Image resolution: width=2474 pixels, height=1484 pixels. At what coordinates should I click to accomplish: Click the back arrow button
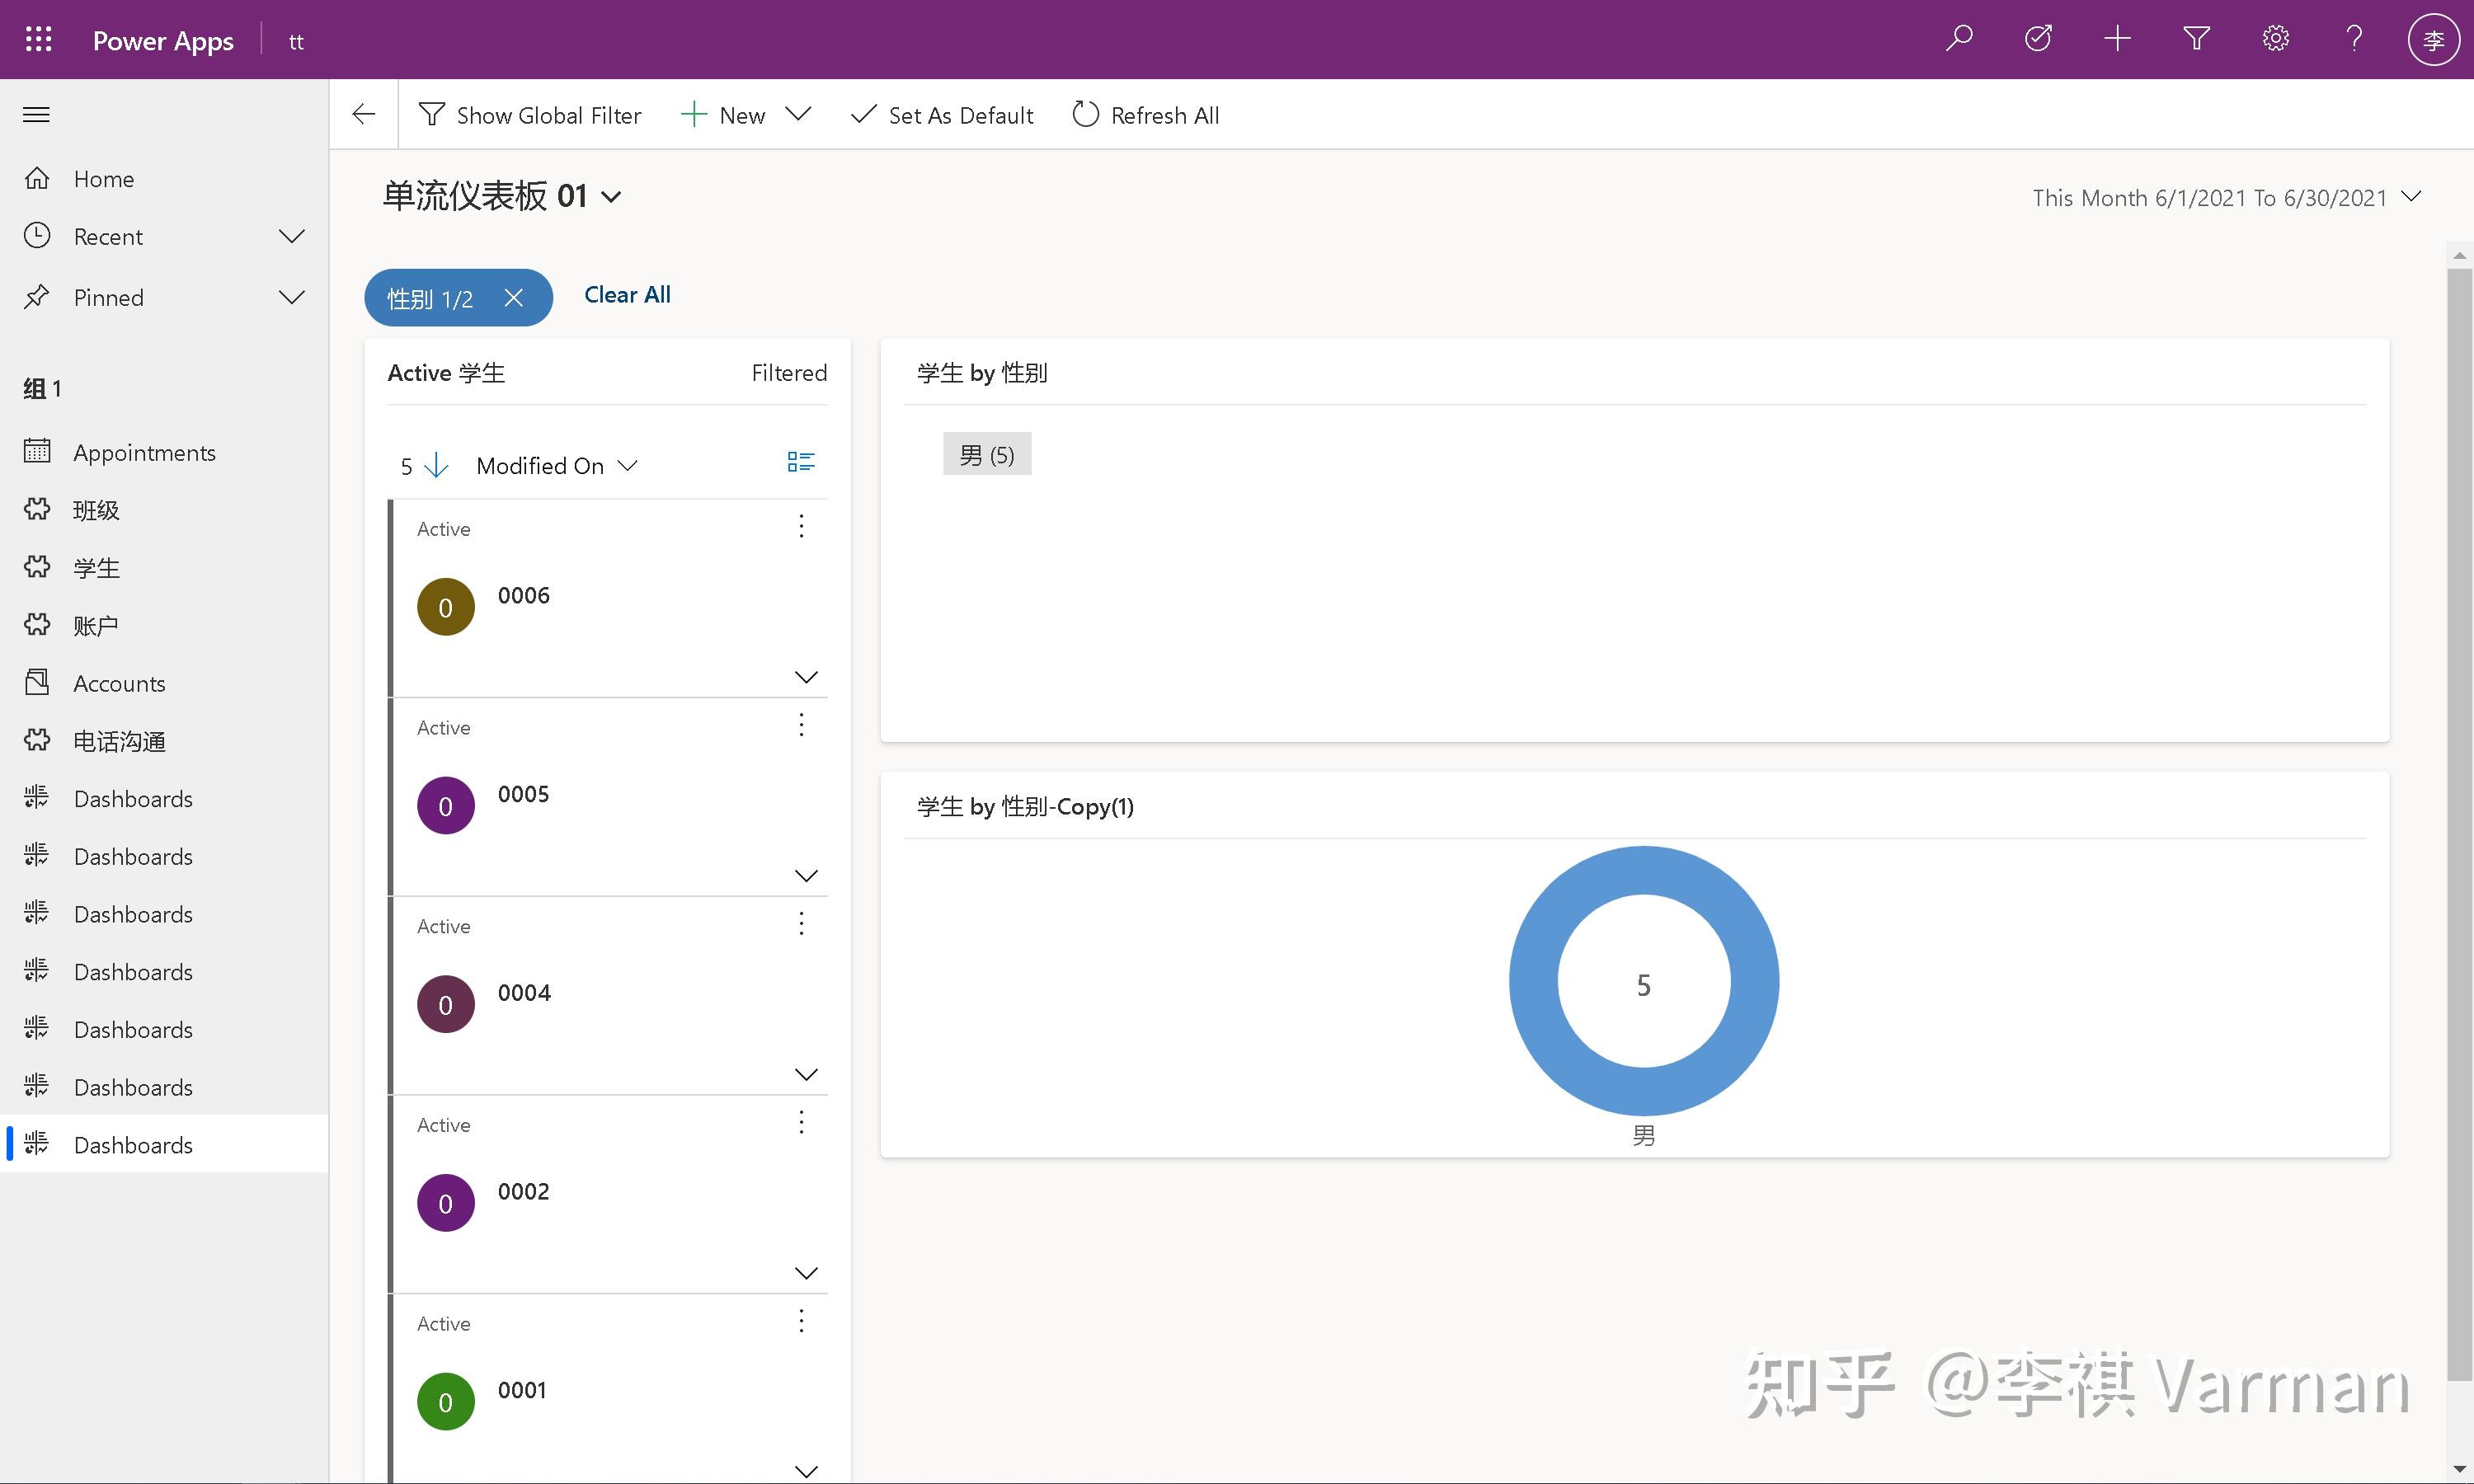364,115
